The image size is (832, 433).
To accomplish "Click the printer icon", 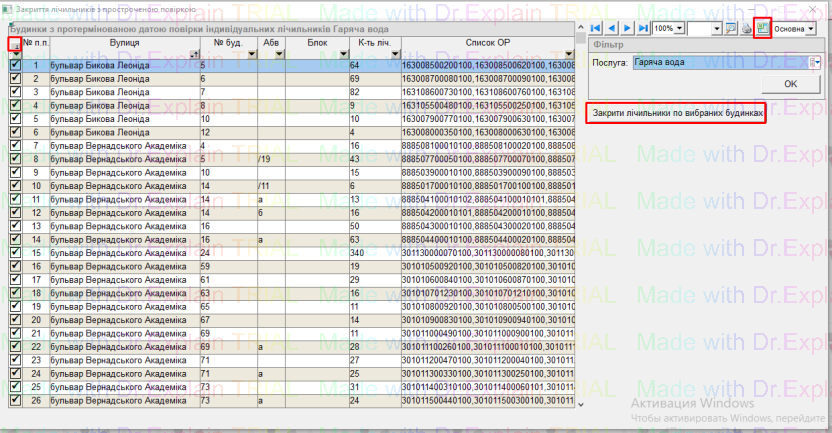I will (746, 28).
